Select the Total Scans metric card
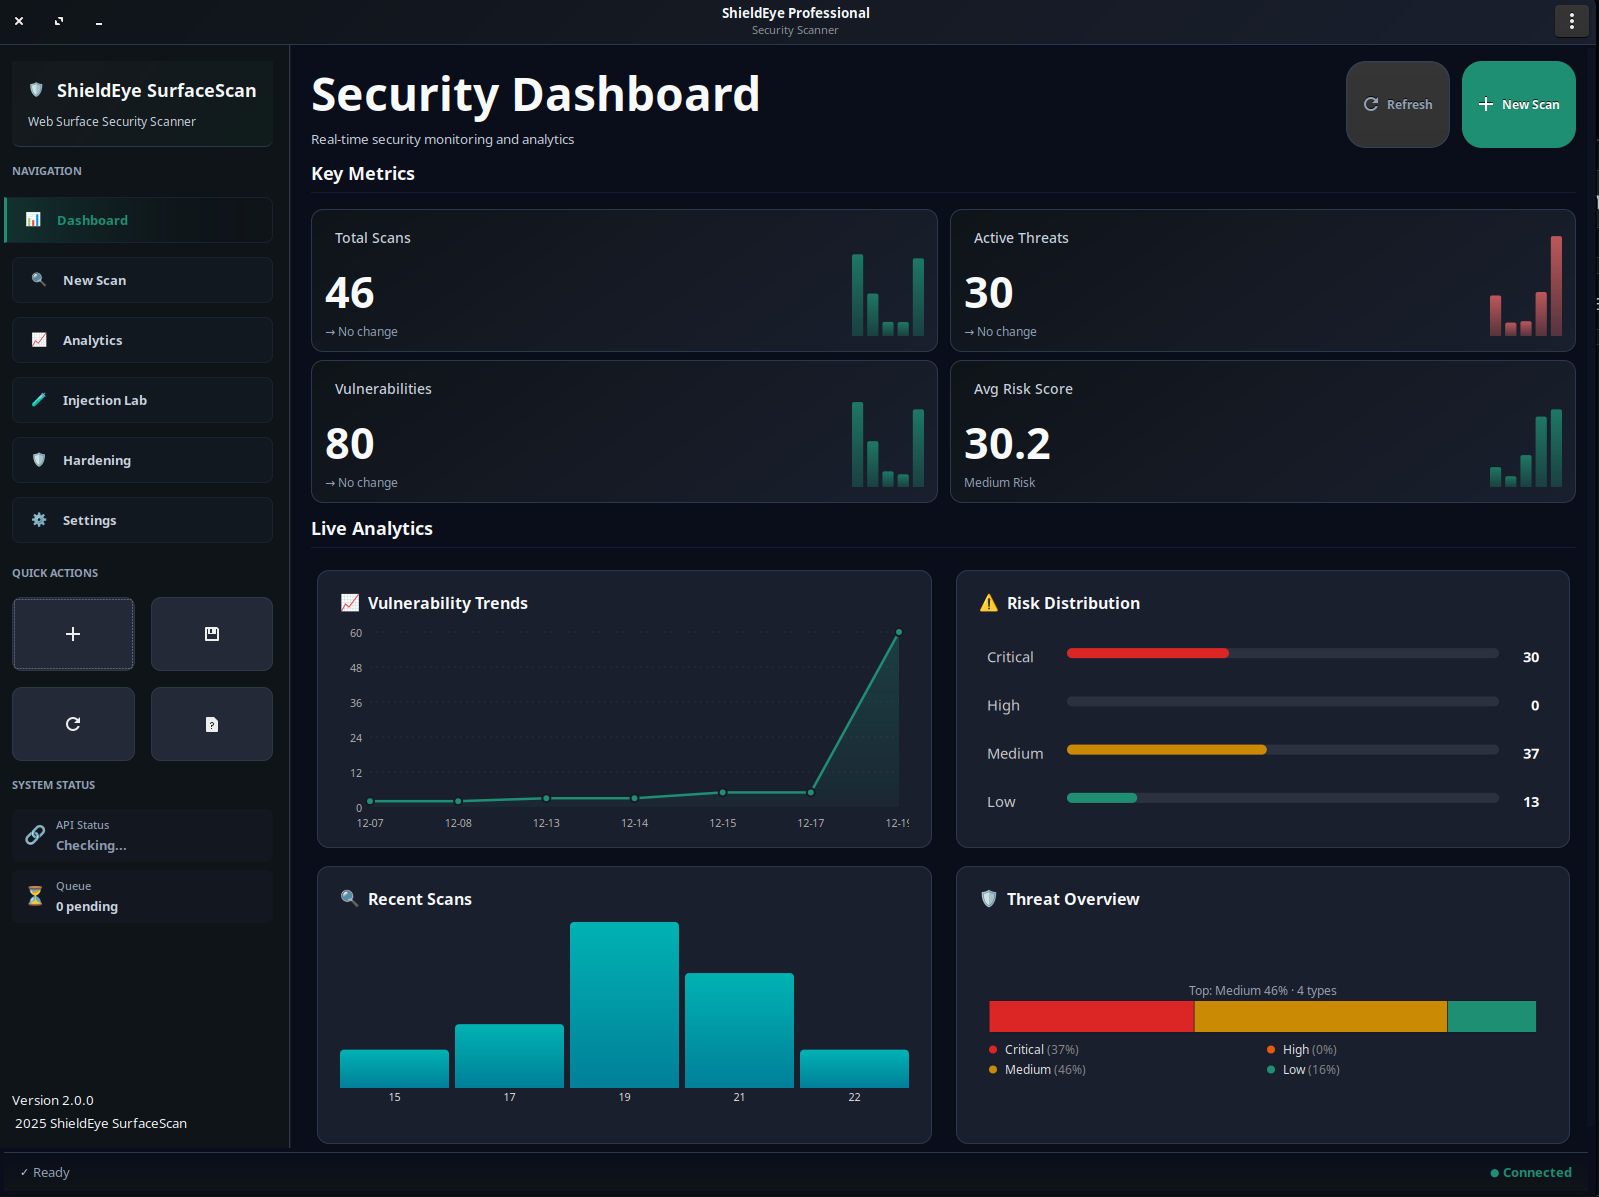The height and width of the screenshot is (1197, 1599). (x=624, y=280)
